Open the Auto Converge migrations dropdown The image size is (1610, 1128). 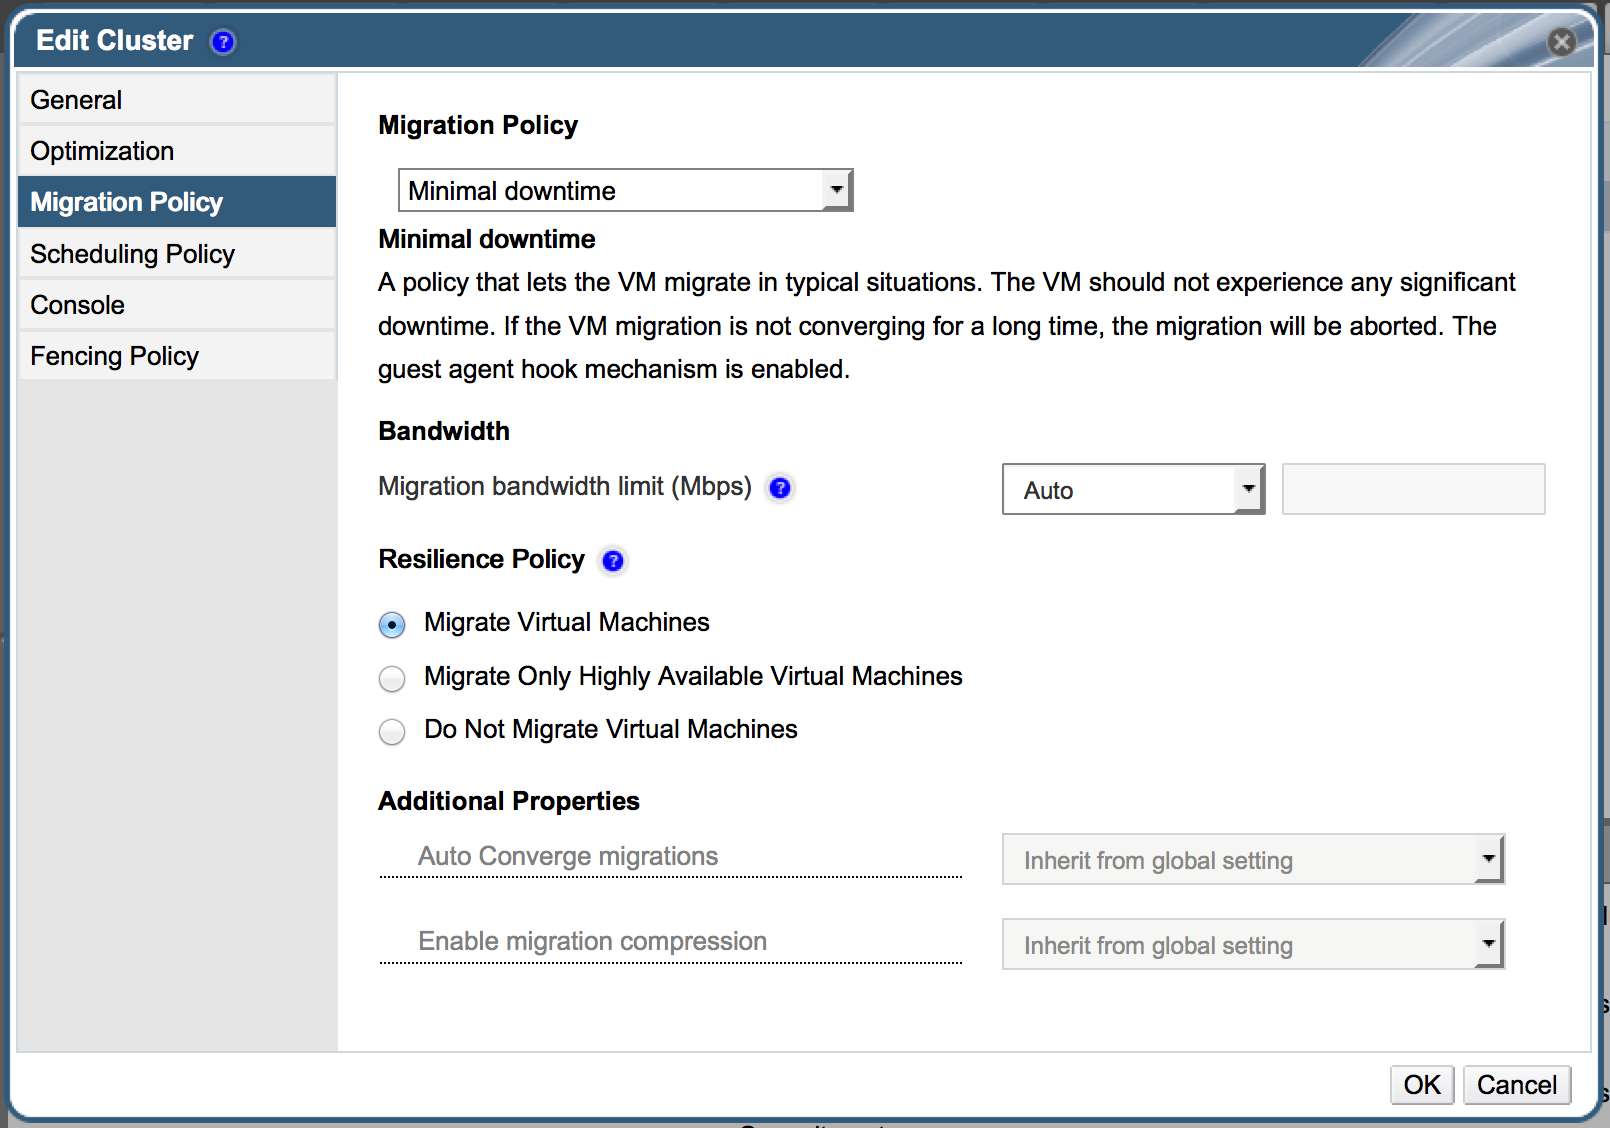click(x=1253, y=860)
